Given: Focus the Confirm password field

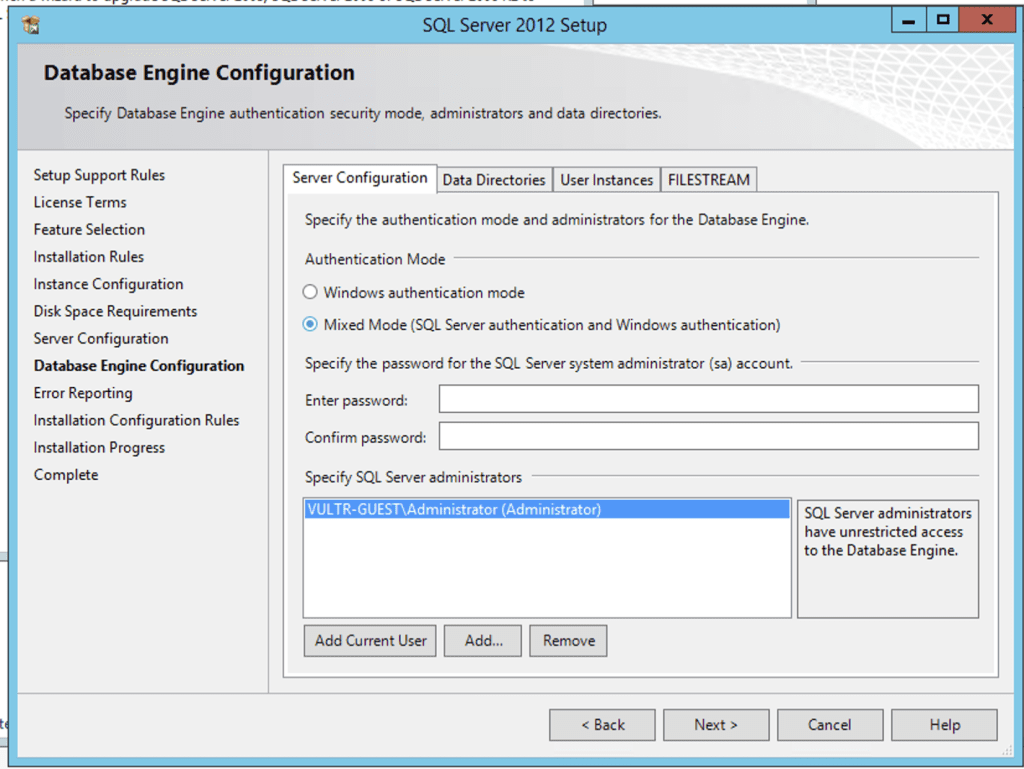Looking at the screenshot, I should (708, 437).
